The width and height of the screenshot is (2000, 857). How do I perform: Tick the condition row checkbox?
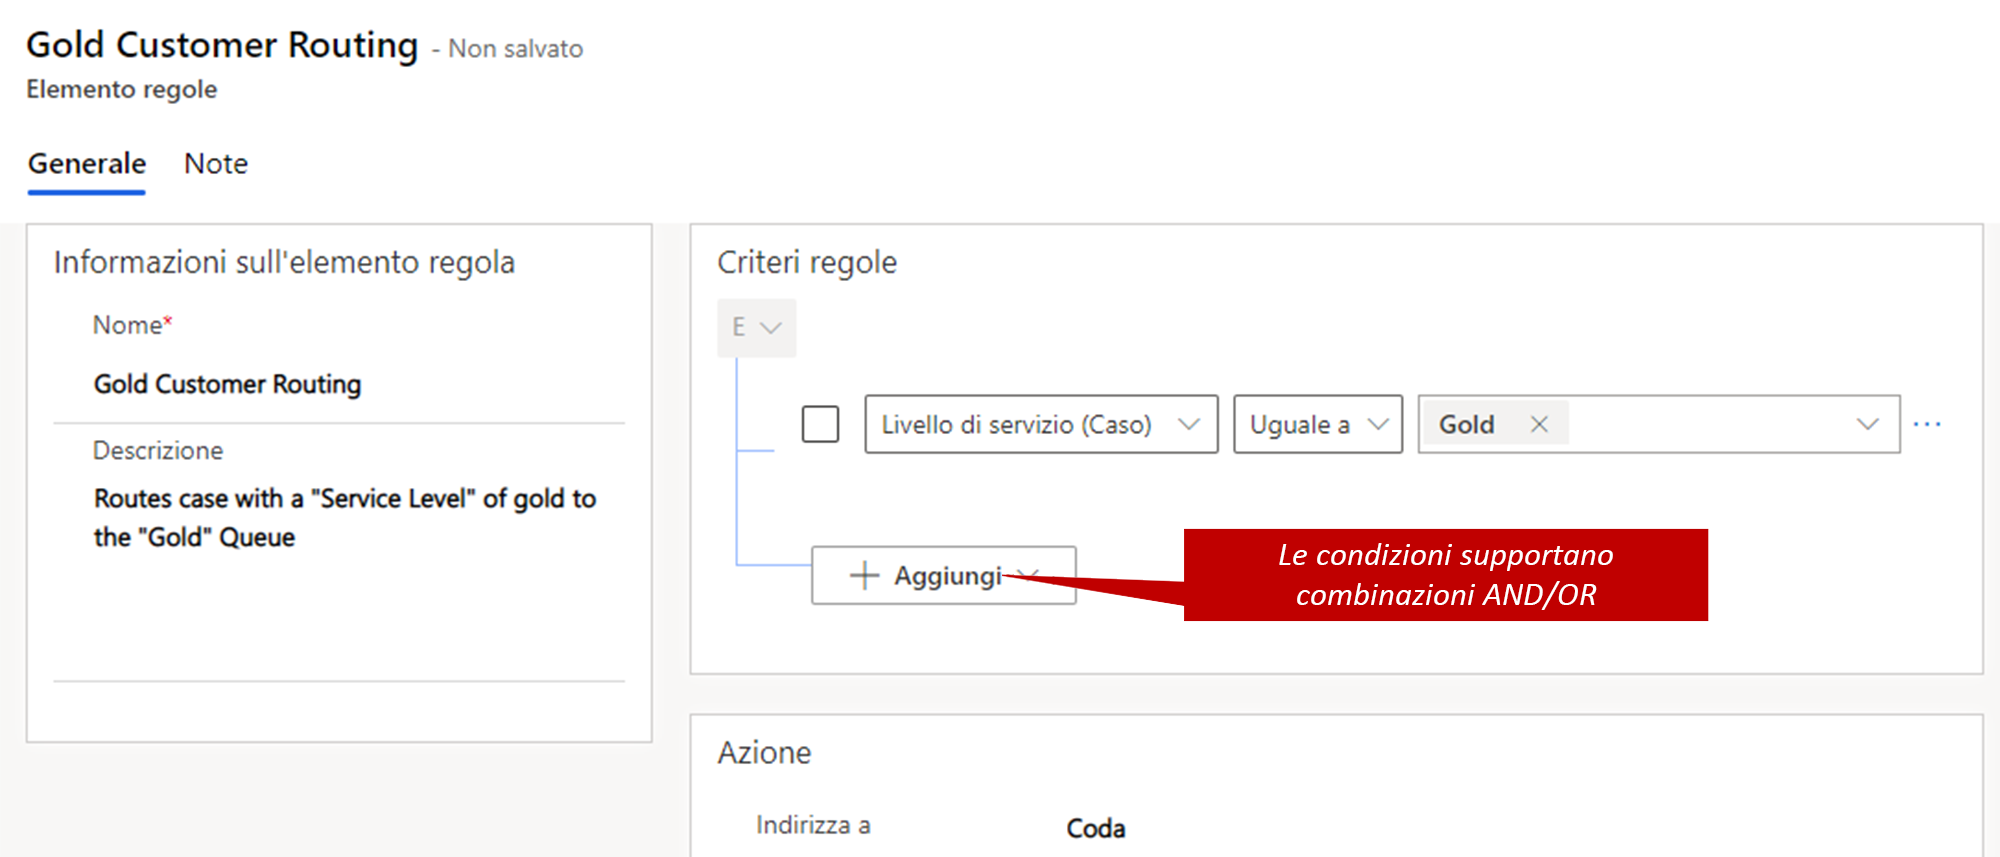[x=820, y=424]
